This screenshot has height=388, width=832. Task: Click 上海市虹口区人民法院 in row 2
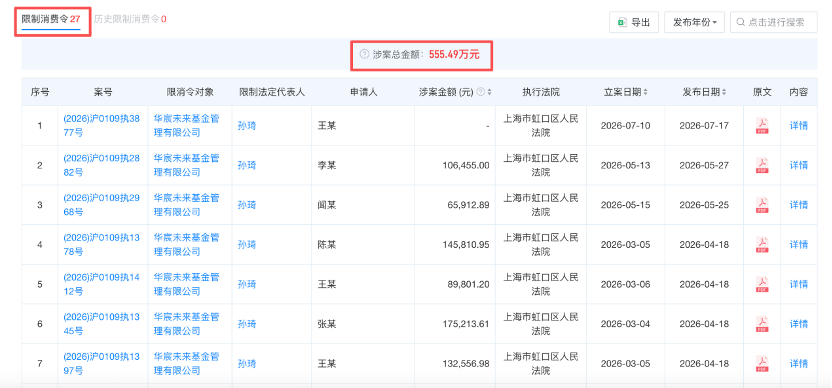541,166
